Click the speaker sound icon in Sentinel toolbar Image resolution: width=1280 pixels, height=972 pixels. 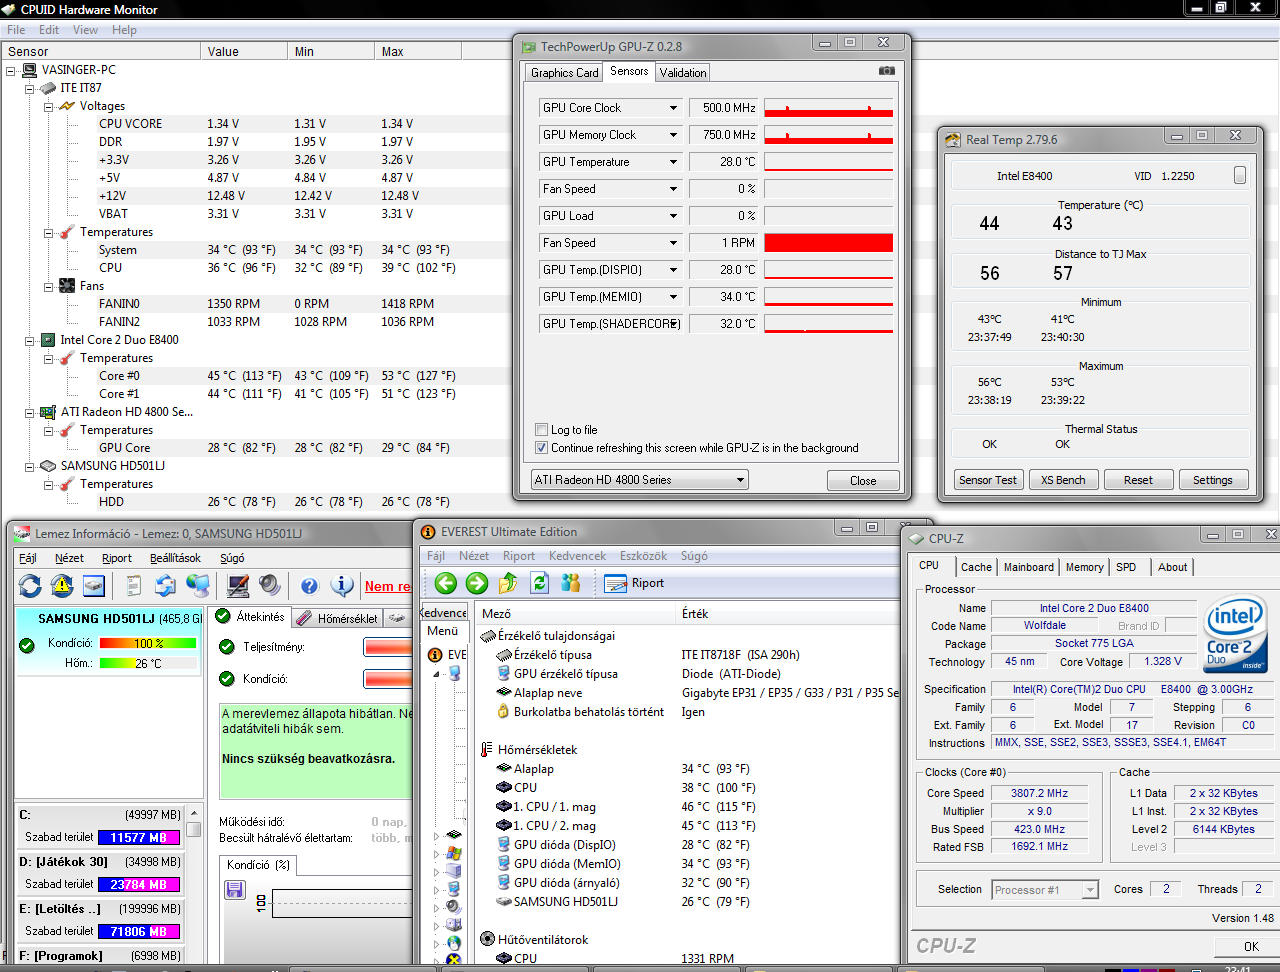click(270, 585)
